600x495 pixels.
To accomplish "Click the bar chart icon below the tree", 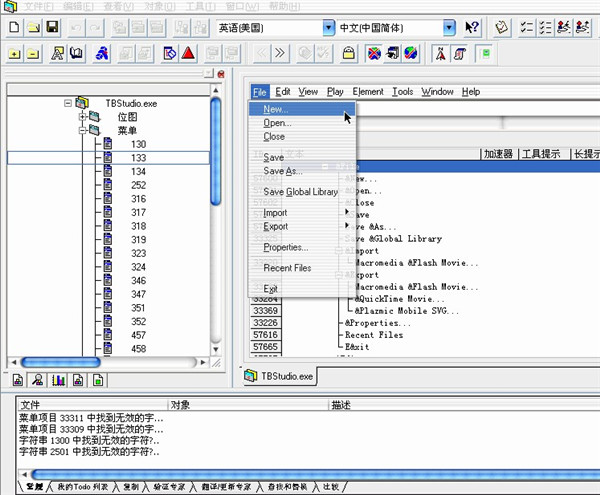I will coord(57,379).
